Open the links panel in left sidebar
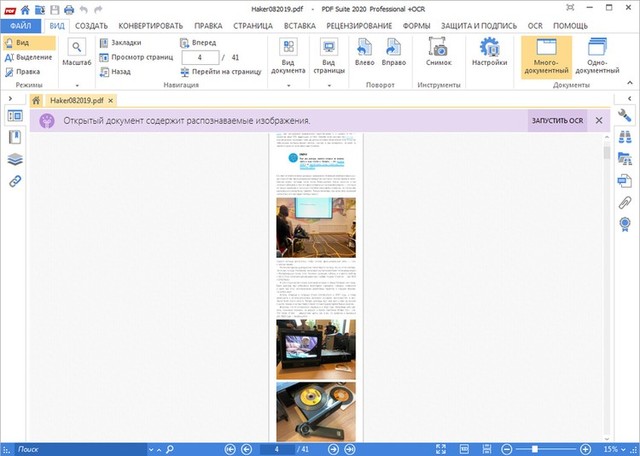The image size is (640, 456). pos(16,181)
